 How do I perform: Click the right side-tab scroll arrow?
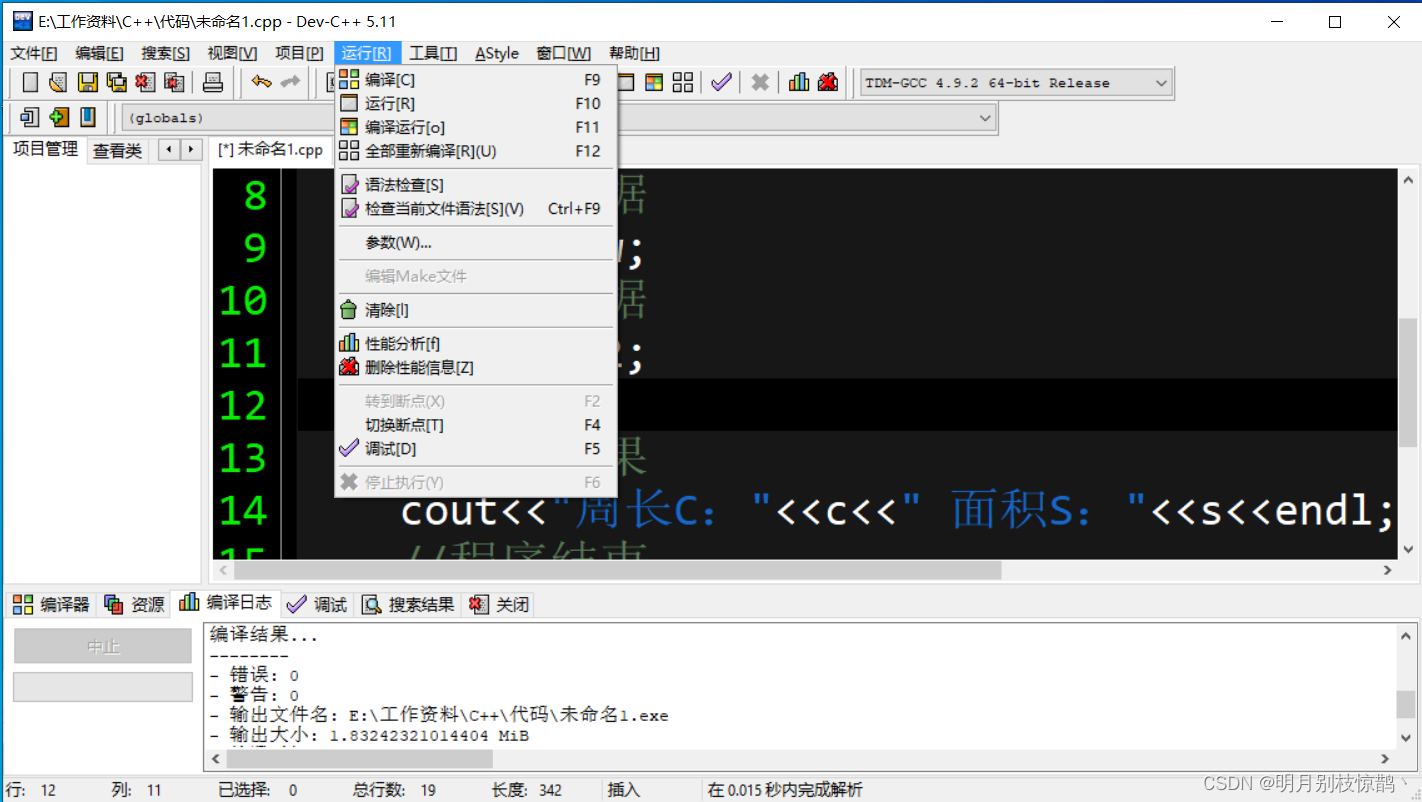[191, 150]
